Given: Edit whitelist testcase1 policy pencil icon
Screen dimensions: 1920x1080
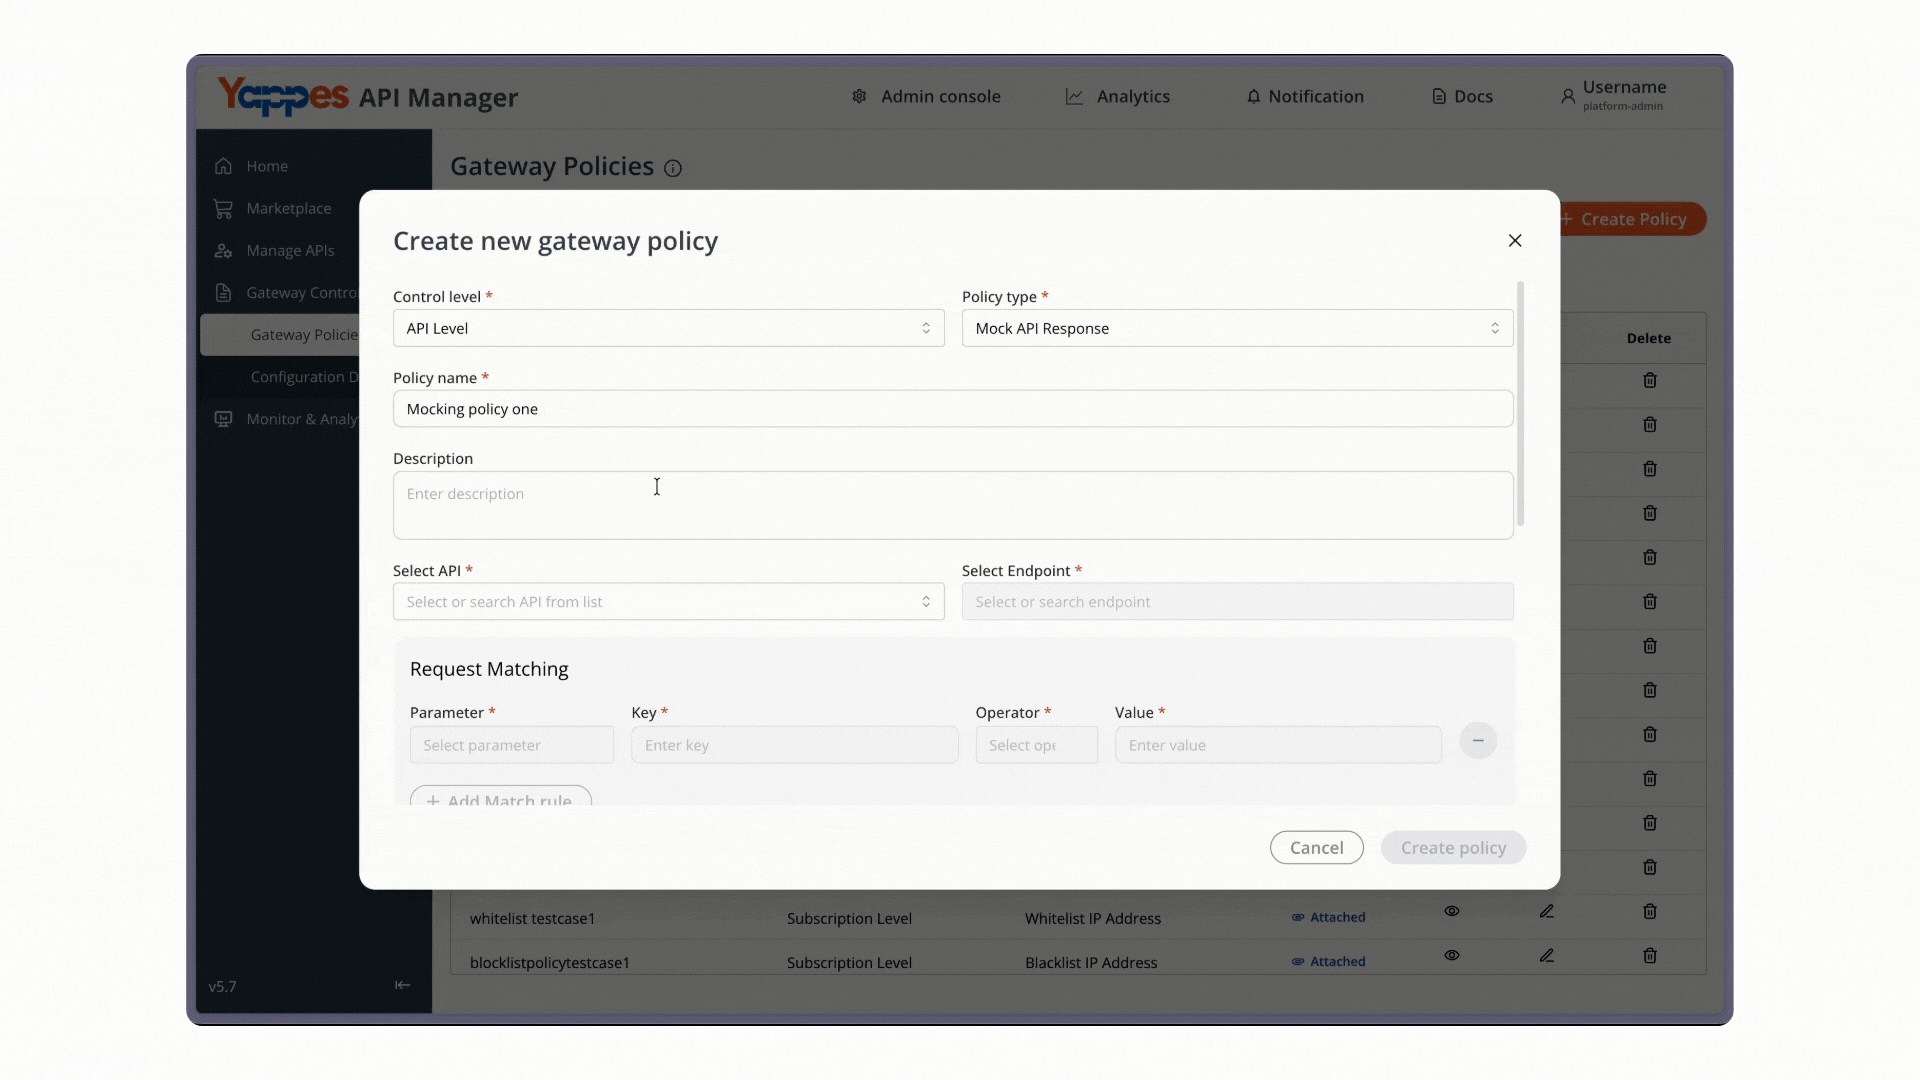Looking at the screenshot, I should tap(1547, 911).
